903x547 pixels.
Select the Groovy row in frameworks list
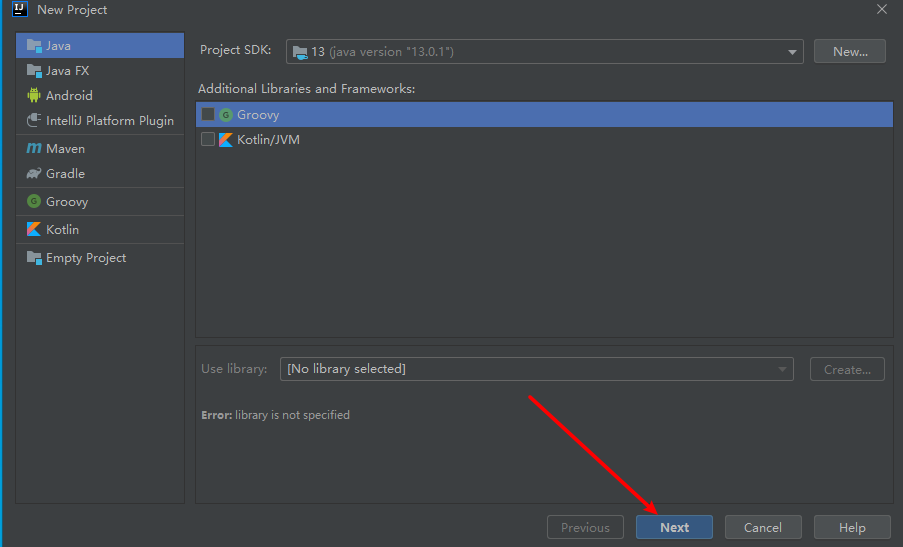(544, 115)
